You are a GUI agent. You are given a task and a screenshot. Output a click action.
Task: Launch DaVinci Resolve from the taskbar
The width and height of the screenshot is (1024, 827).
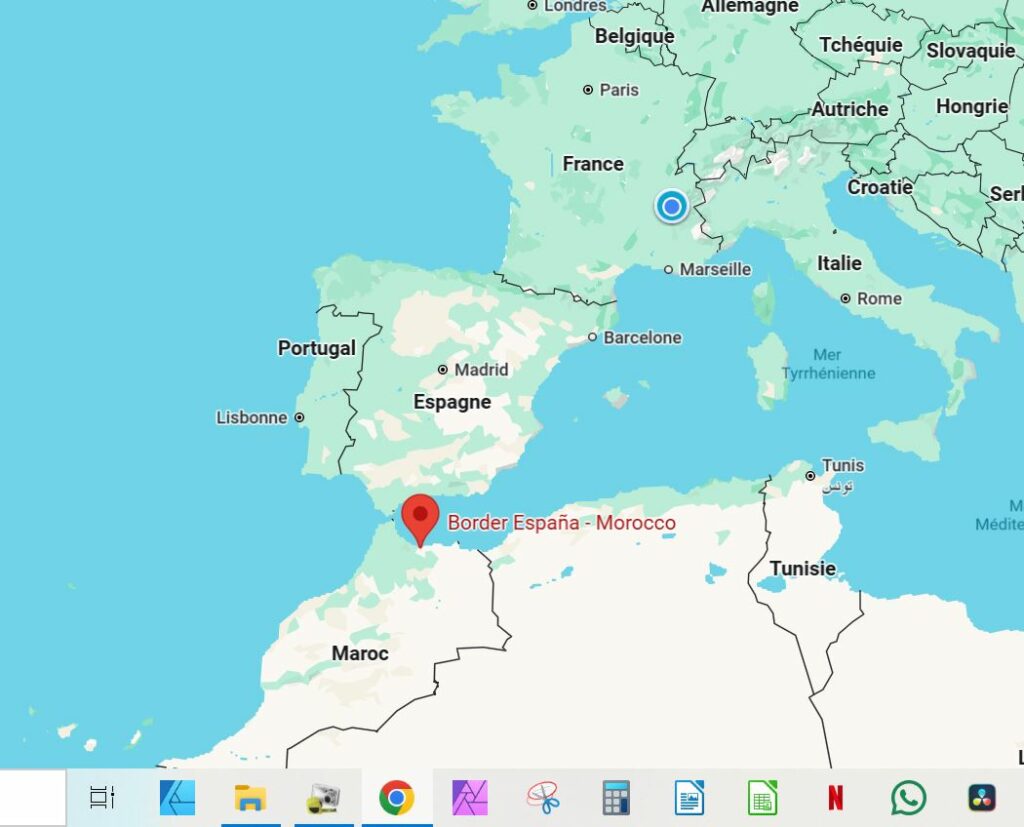pyautogui.click(x=982, y=797)
